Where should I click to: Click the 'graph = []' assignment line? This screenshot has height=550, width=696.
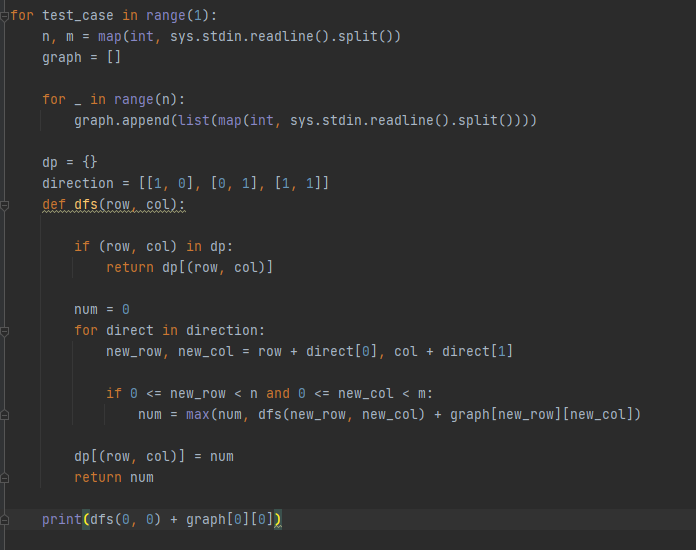[81, 58]
